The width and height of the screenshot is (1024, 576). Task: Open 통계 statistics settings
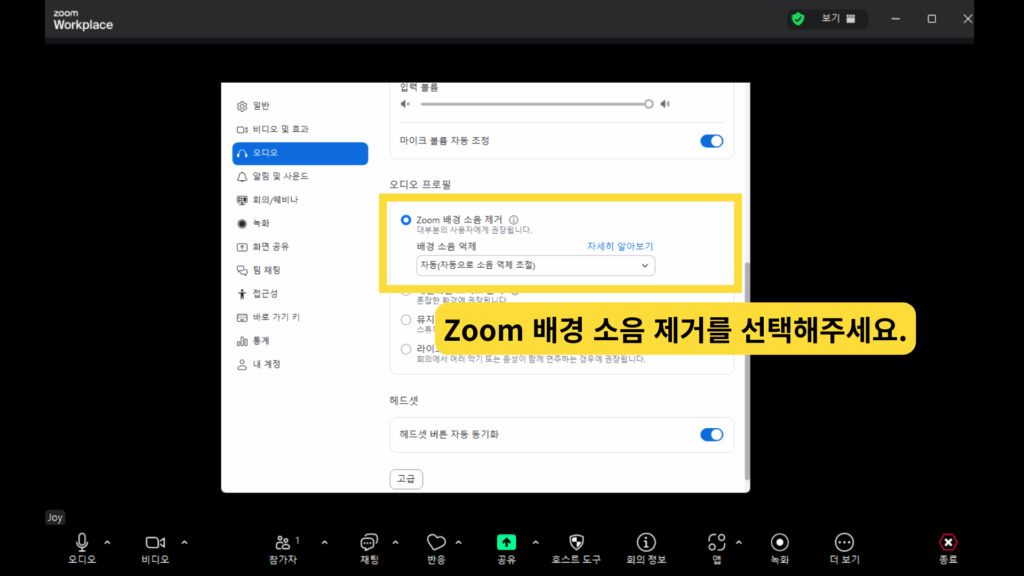coord(300,341)
